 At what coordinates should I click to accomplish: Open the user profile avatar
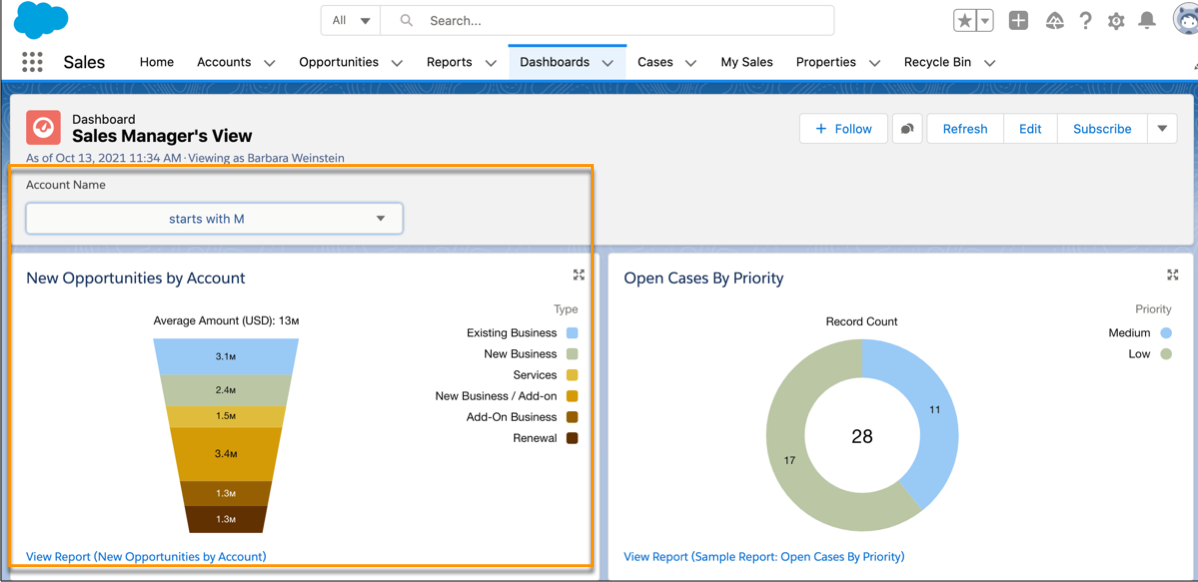pyautogui.click(x=1186, y=20)
